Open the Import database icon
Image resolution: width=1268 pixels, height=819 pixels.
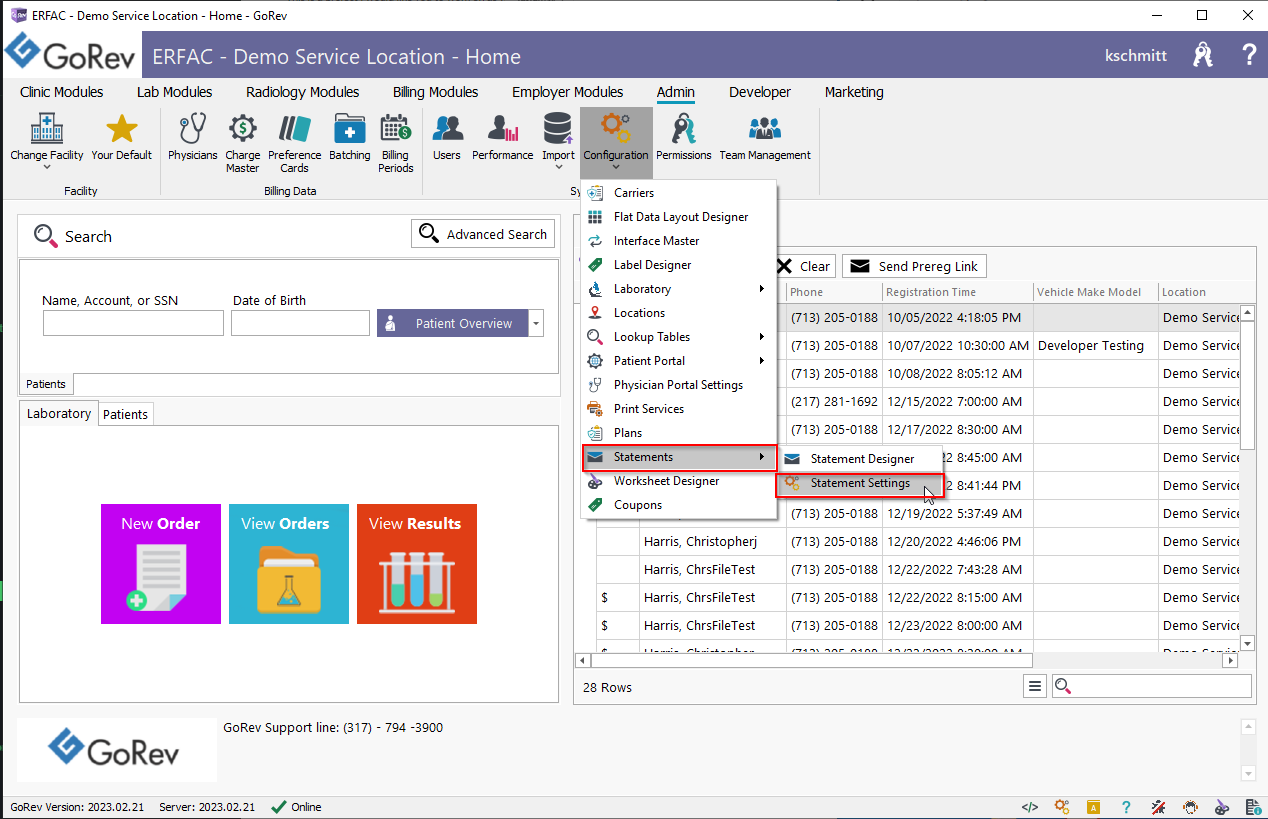[x=558, y=129]
